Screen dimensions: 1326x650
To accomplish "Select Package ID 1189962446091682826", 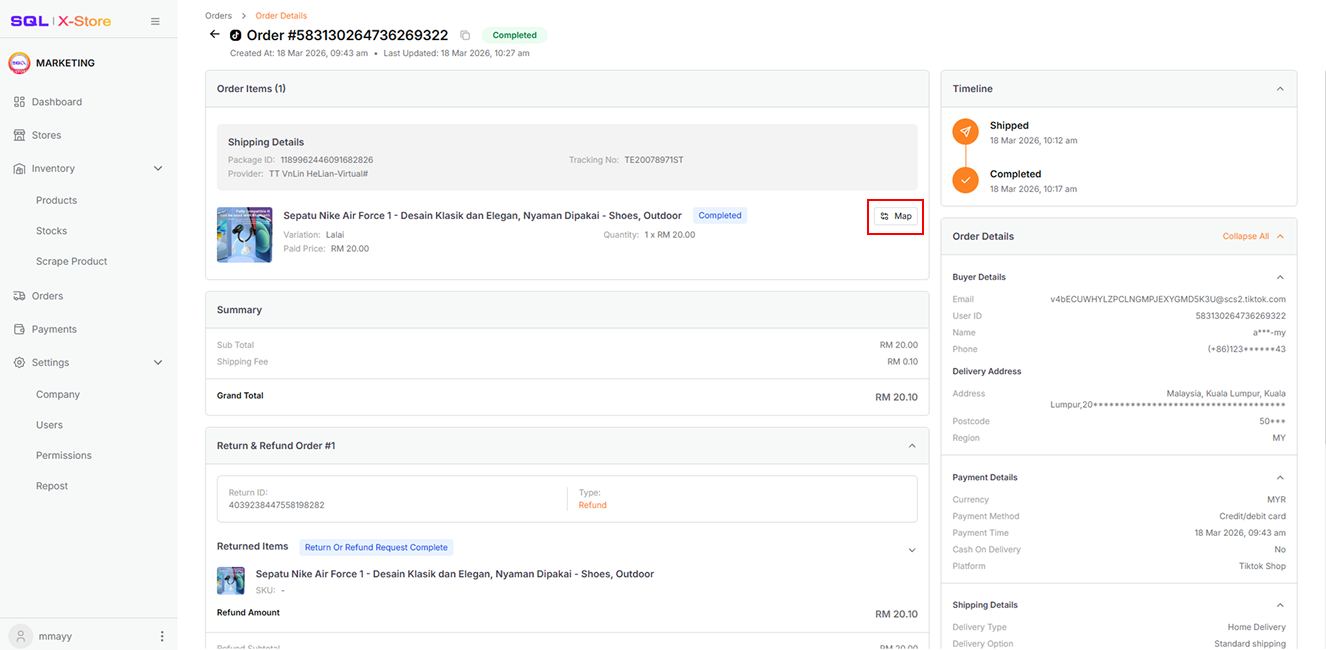I will [326, 160].
